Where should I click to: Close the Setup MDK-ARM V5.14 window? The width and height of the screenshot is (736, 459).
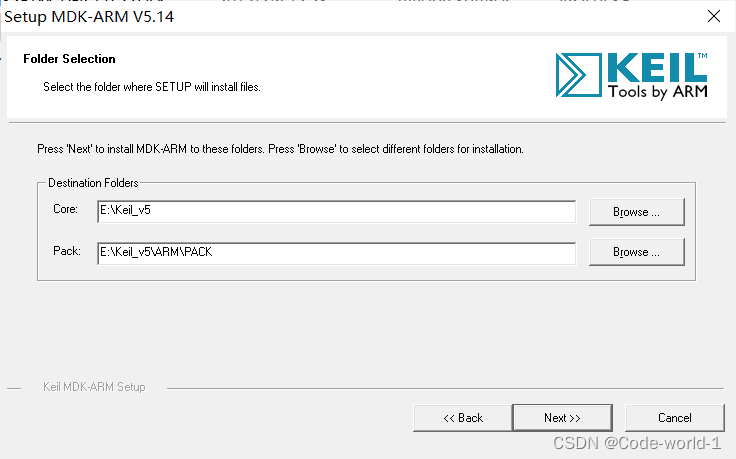pos(713,16)
